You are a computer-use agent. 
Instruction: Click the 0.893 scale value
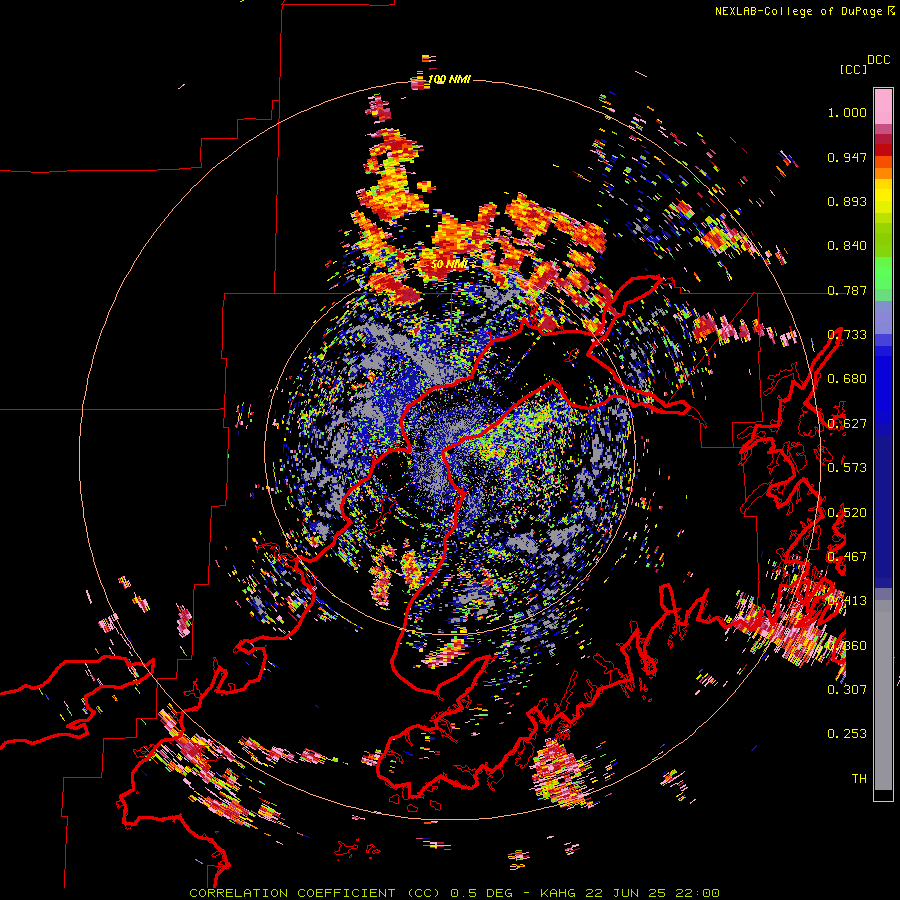(847, 201)
